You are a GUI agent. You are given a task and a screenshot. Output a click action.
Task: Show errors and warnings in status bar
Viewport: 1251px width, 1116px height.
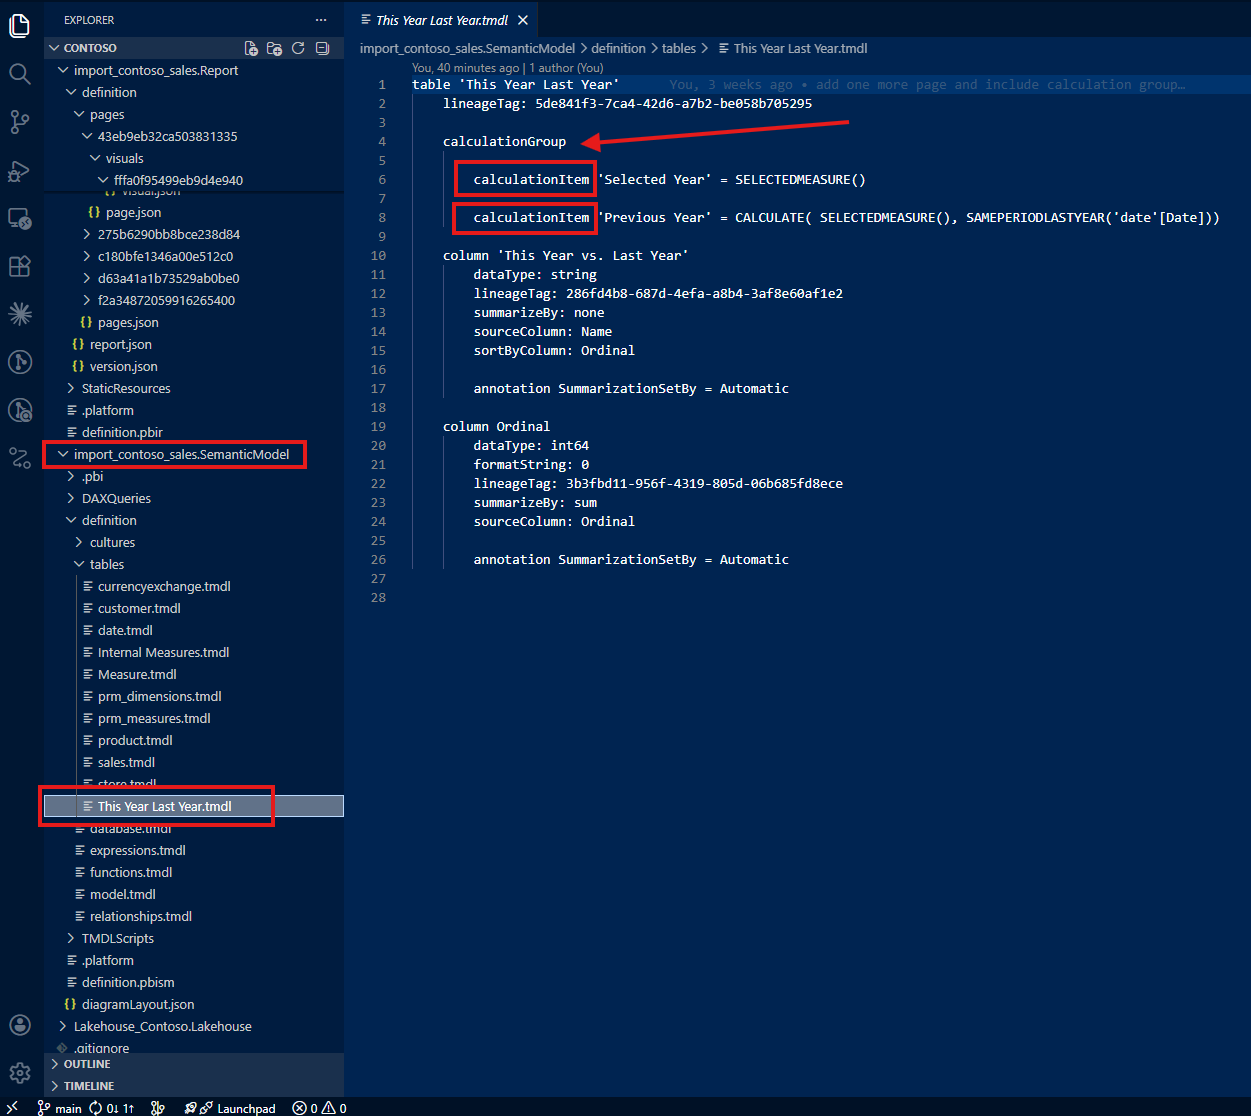[x=319, y=1108]
